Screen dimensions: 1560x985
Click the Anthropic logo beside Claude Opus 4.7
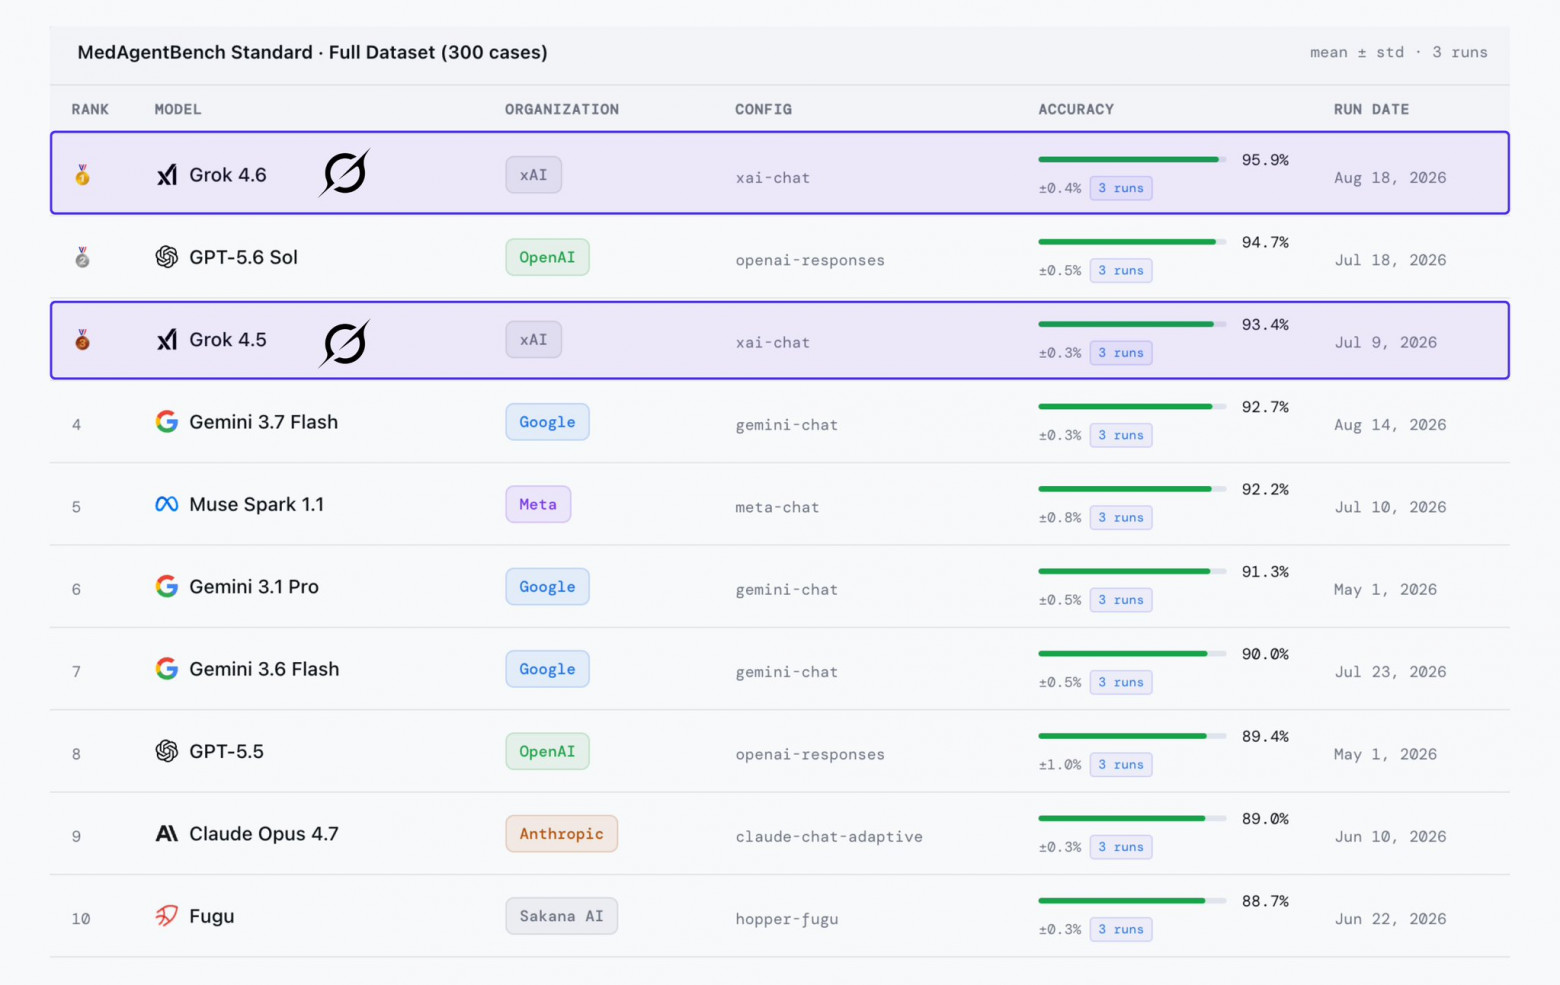tap(167, 834)
